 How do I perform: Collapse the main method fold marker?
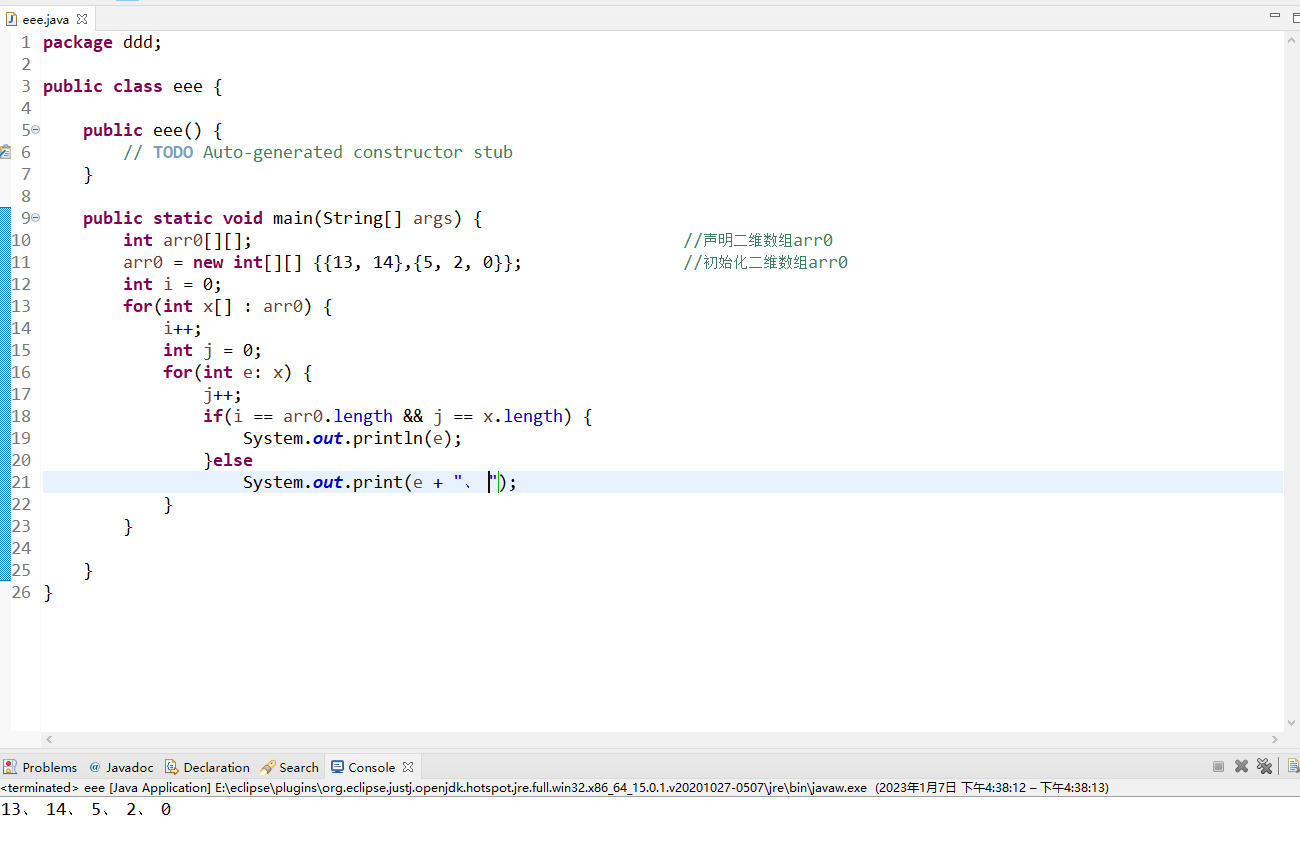click(x=36, y=217)
